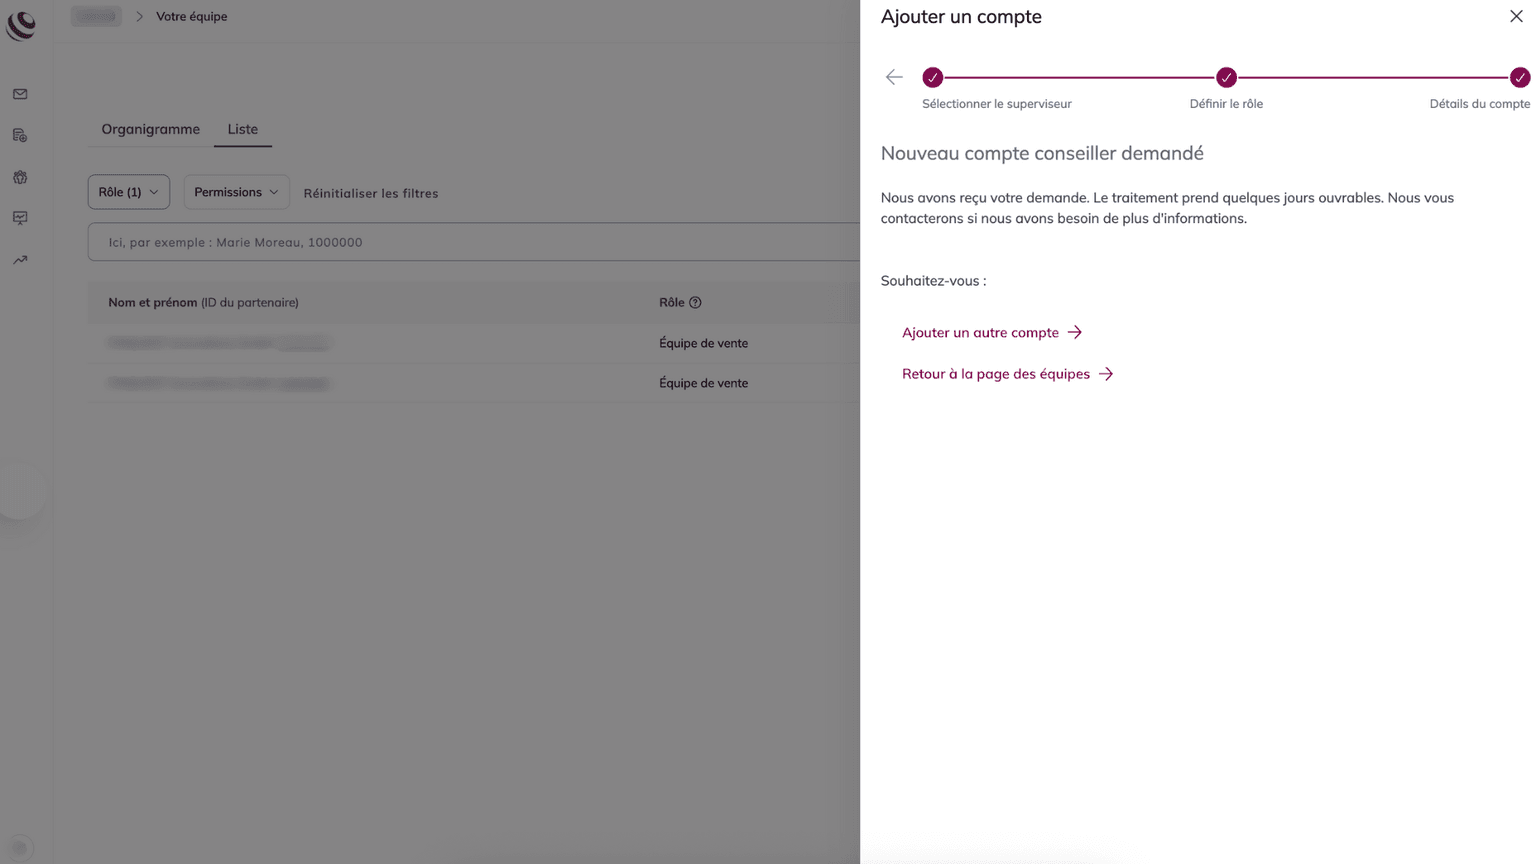
Task: Click the team member search field
Action: (x=470, y=242)
